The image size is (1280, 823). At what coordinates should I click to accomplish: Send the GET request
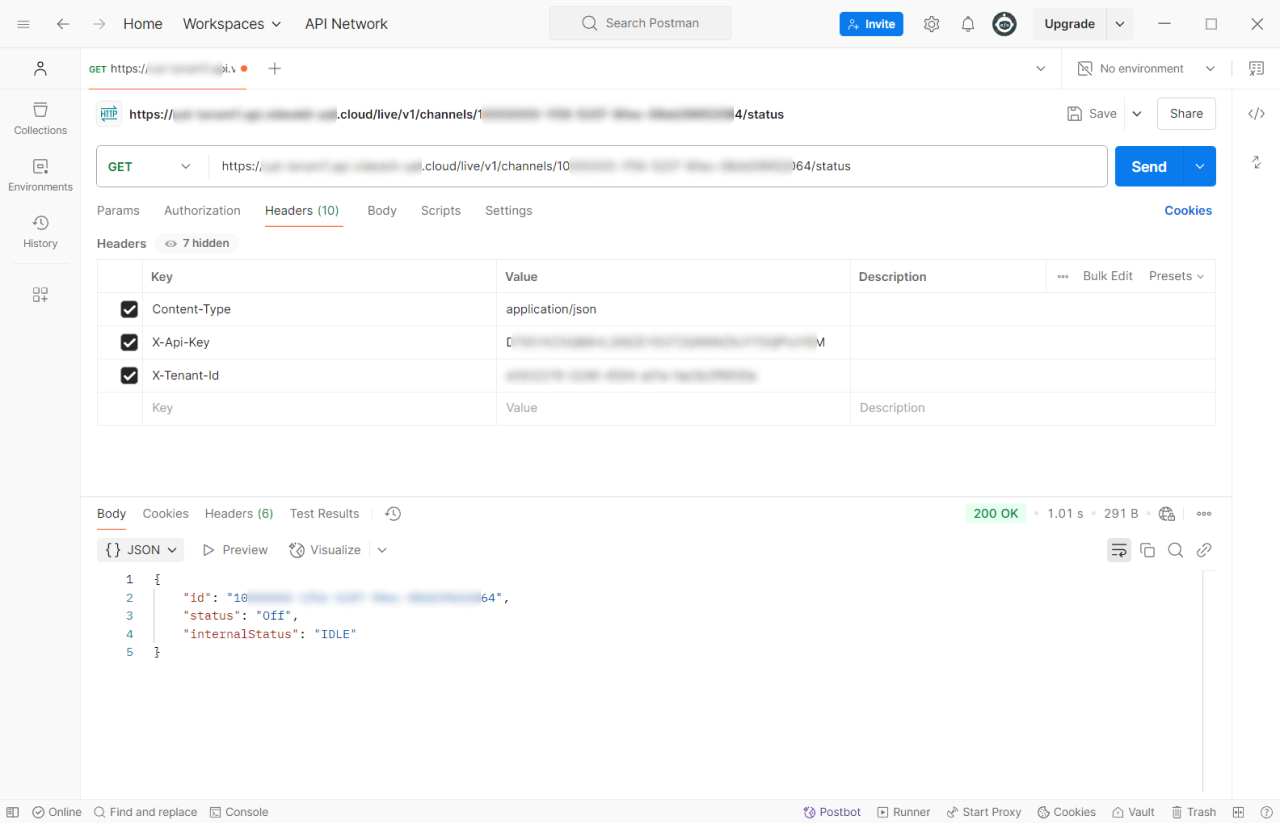point(1149,166)
